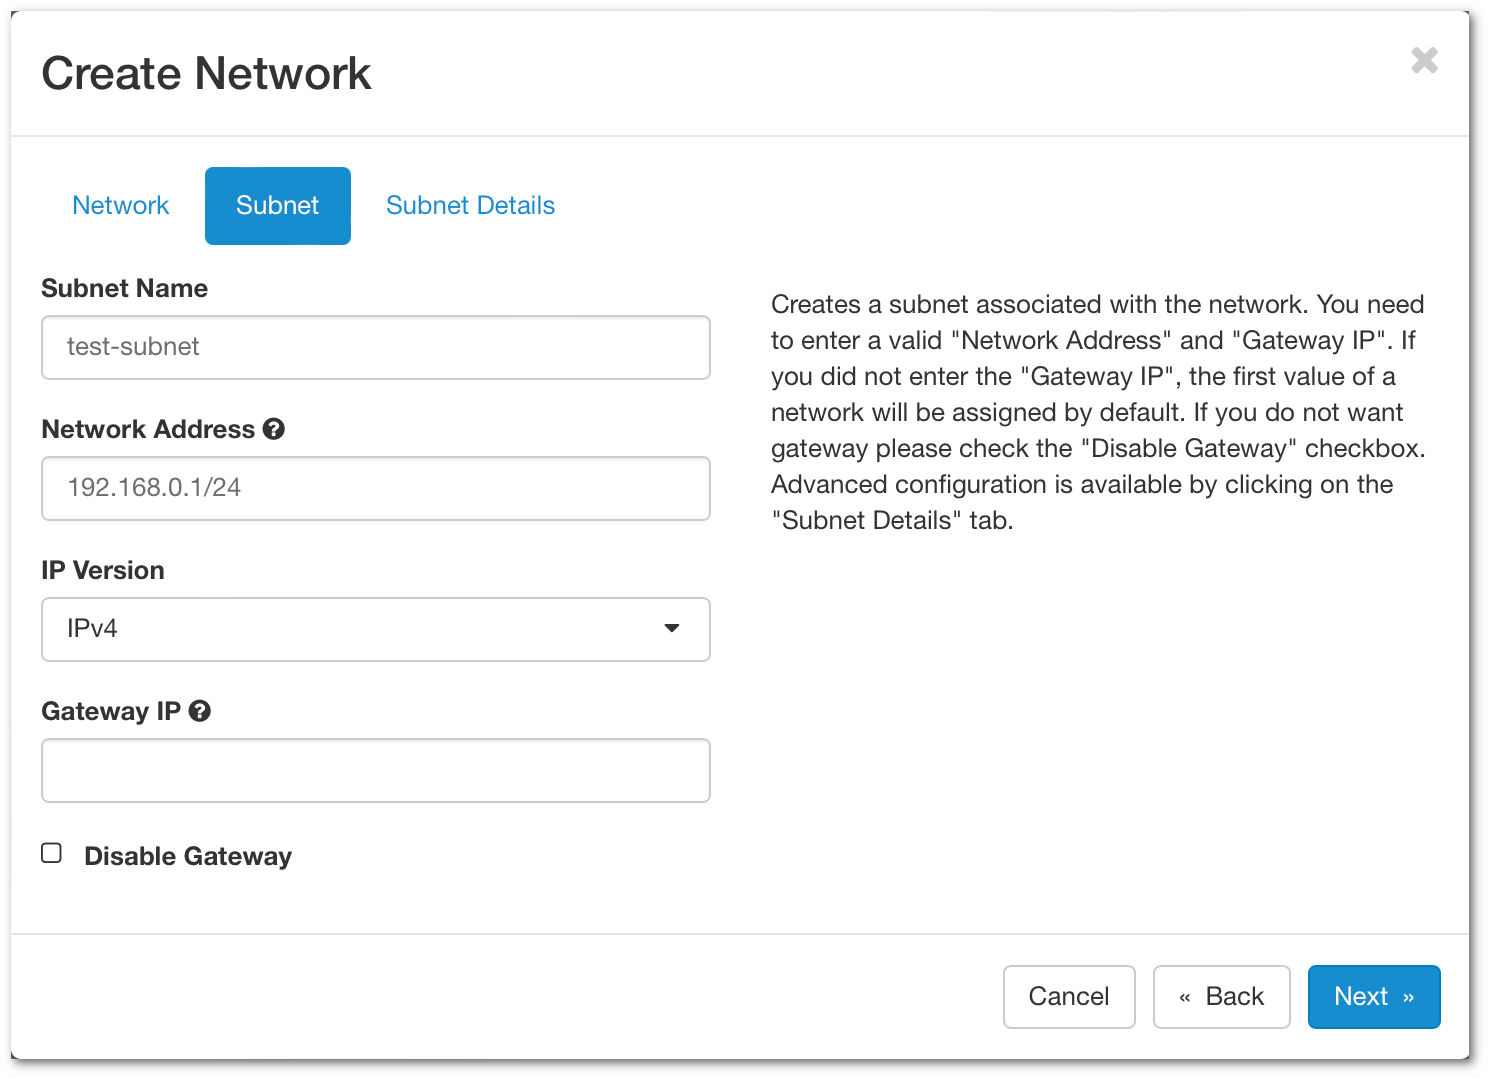
Task: Click into the Network Address field
Action: coord(375,488)
